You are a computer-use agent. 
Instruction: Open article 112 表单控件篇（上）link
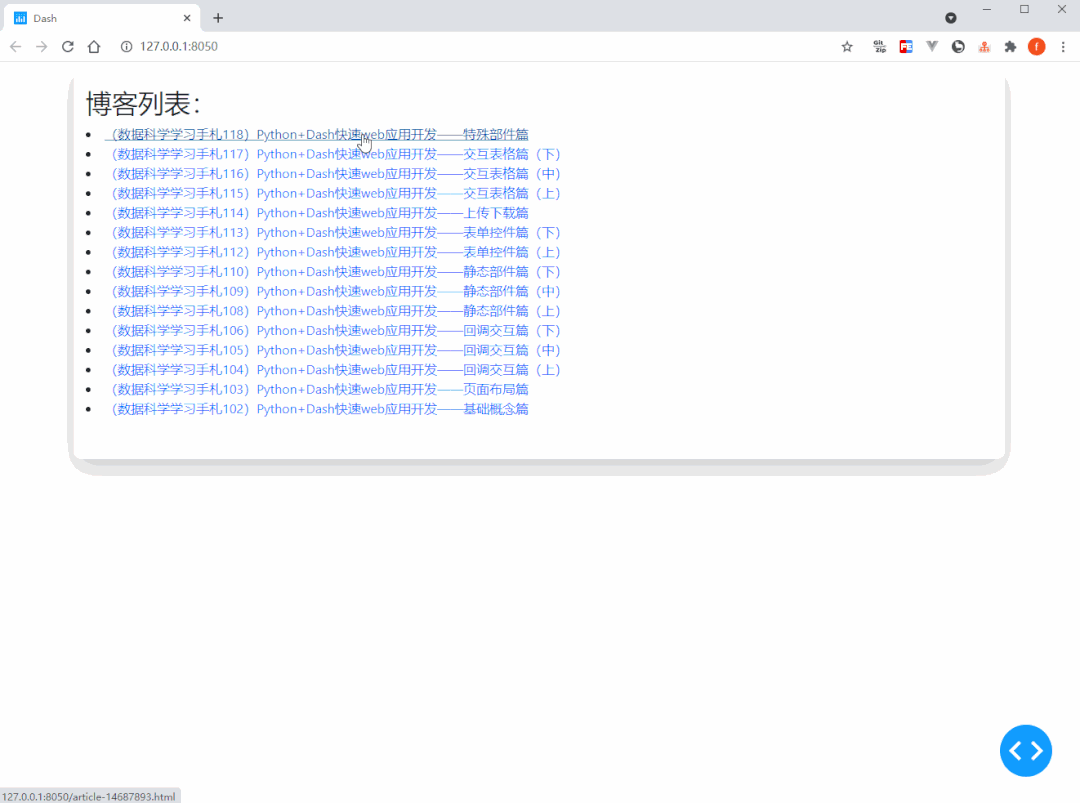point(336,252)
